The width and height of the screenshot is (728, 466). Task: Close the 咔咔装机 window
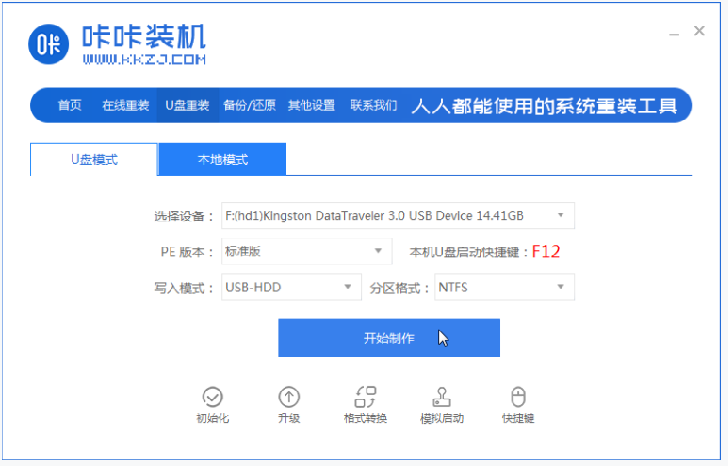(x=700, y=32)
